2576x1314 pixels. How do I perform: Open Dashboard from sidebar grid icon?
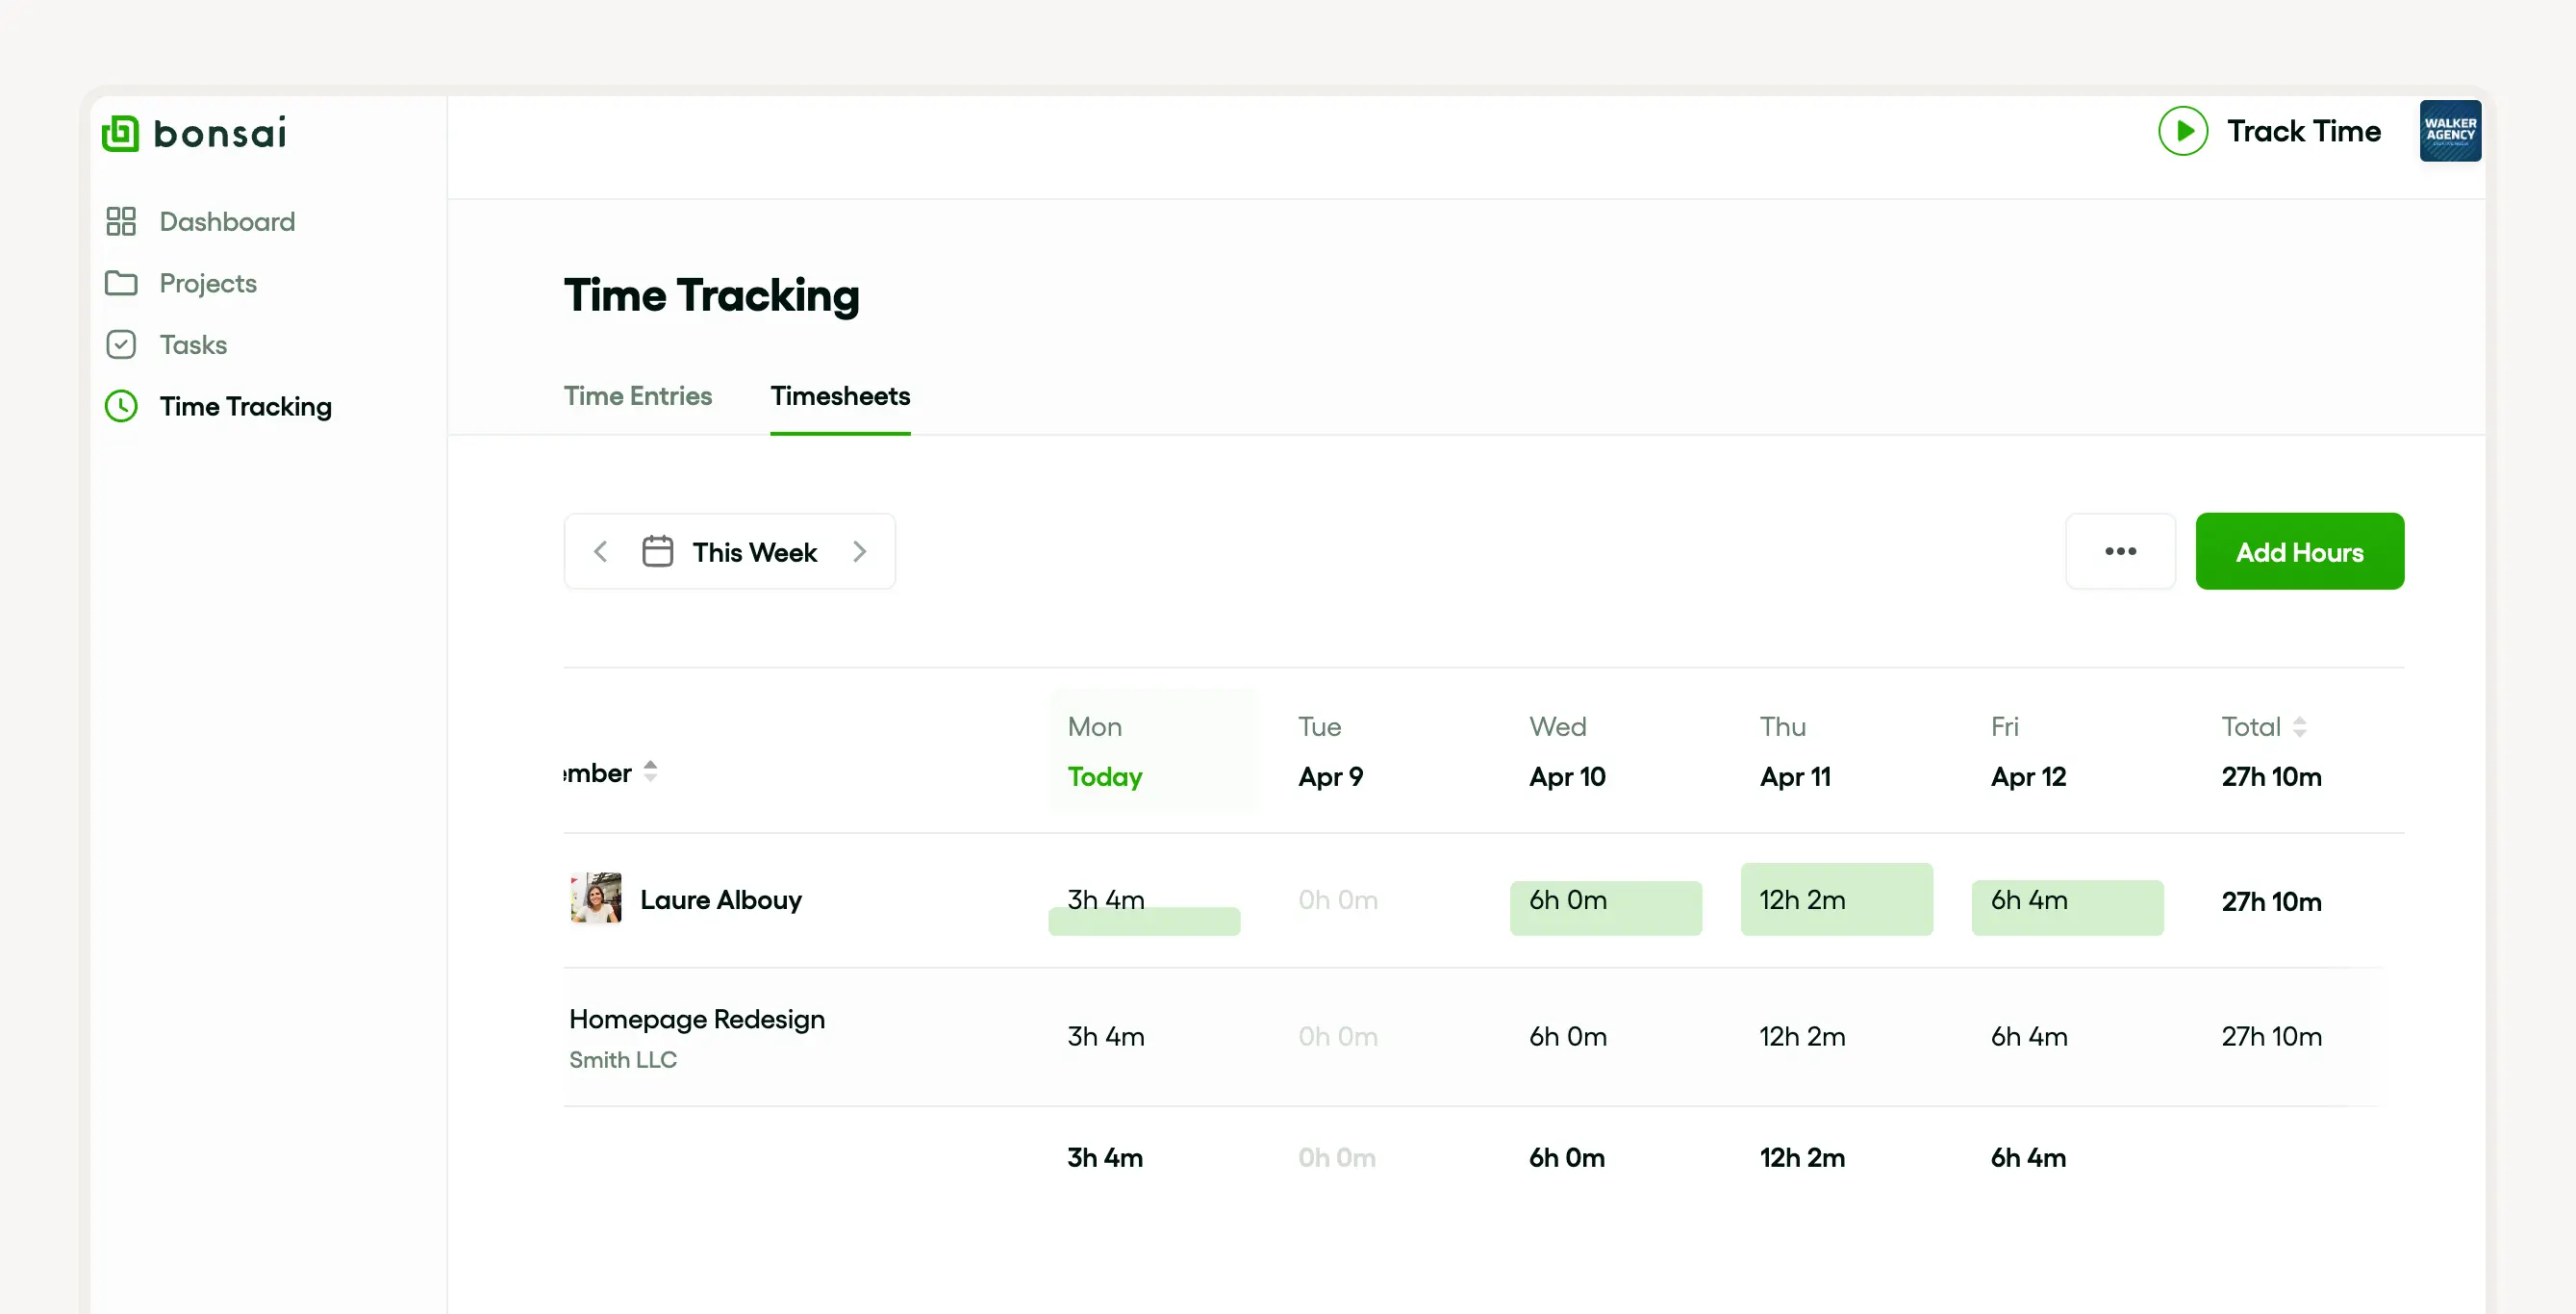pos(121,221)
